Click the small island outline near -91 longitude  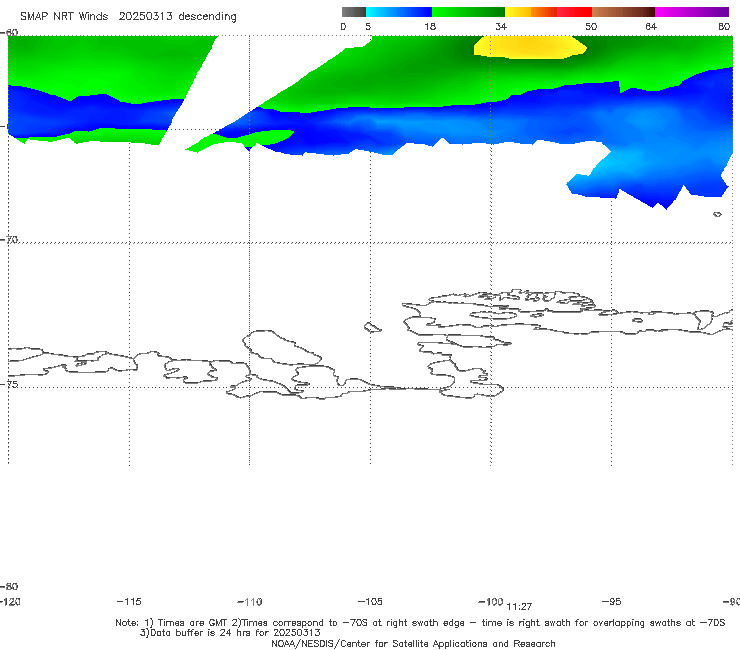pyautogui.click(x=717, y=214)
